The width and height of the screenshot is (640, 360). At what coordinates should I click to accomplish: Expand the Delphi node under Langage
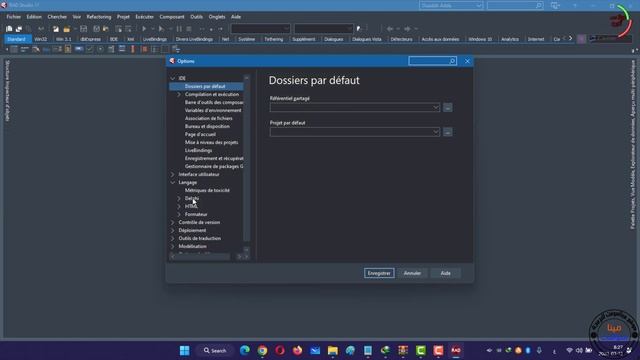[x=179, y=198]
